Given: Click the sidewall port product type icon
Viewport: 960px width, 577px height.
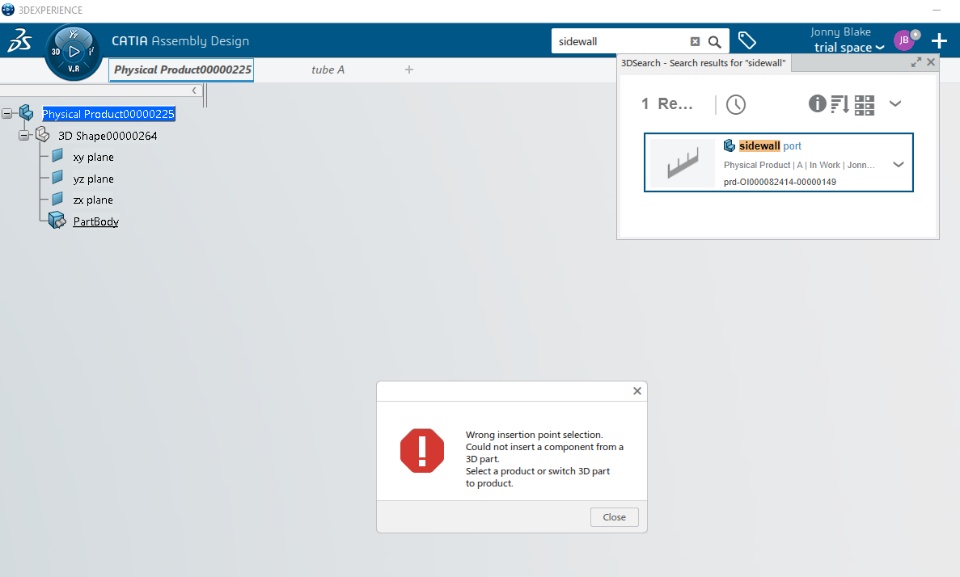Looking at the screenshot, I should [x=729, y=146].
